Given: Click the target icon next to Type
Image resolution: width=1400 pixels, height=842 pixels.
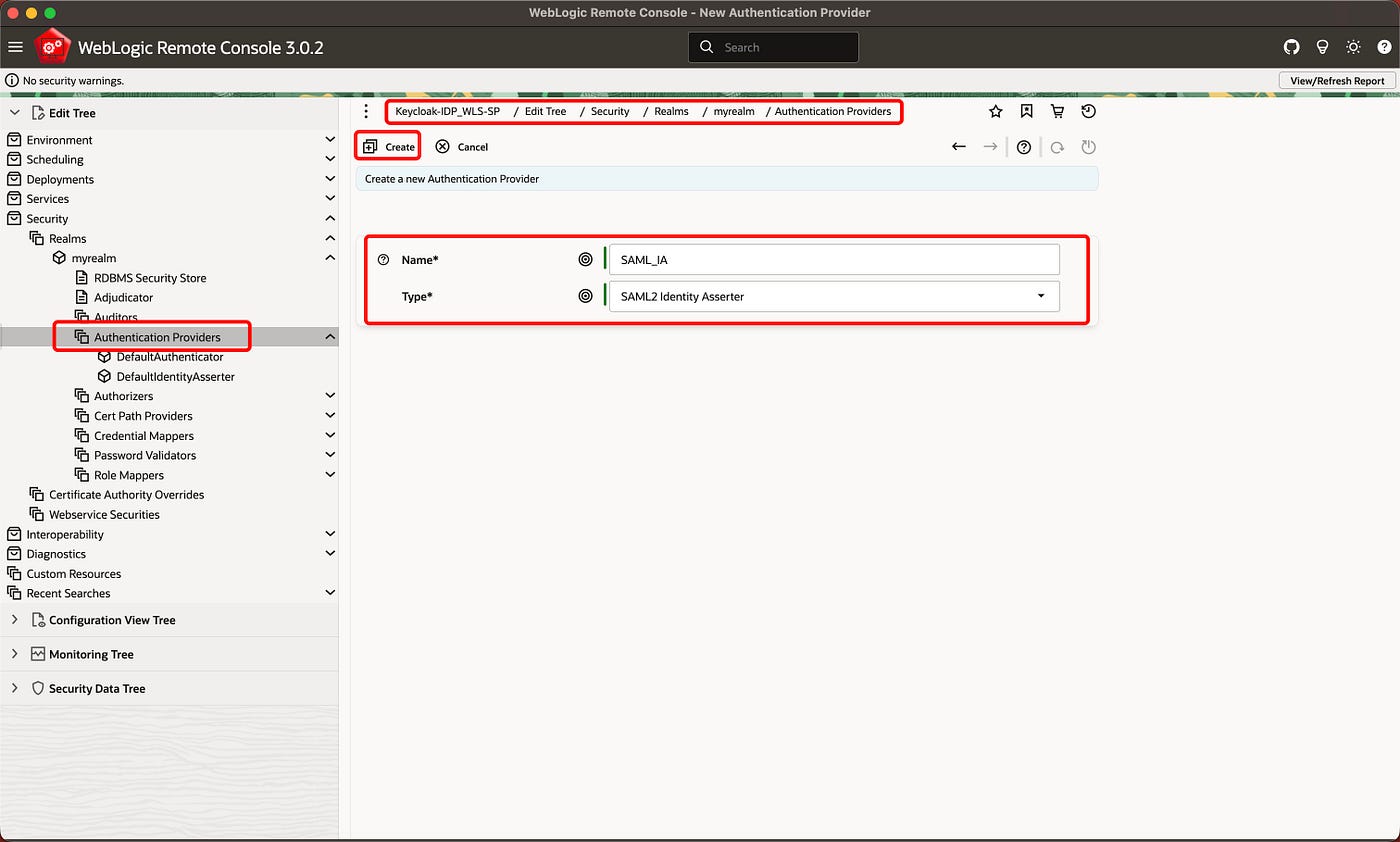Looking at the screenshot, I should pyautogui.click(x=586, y=296).
